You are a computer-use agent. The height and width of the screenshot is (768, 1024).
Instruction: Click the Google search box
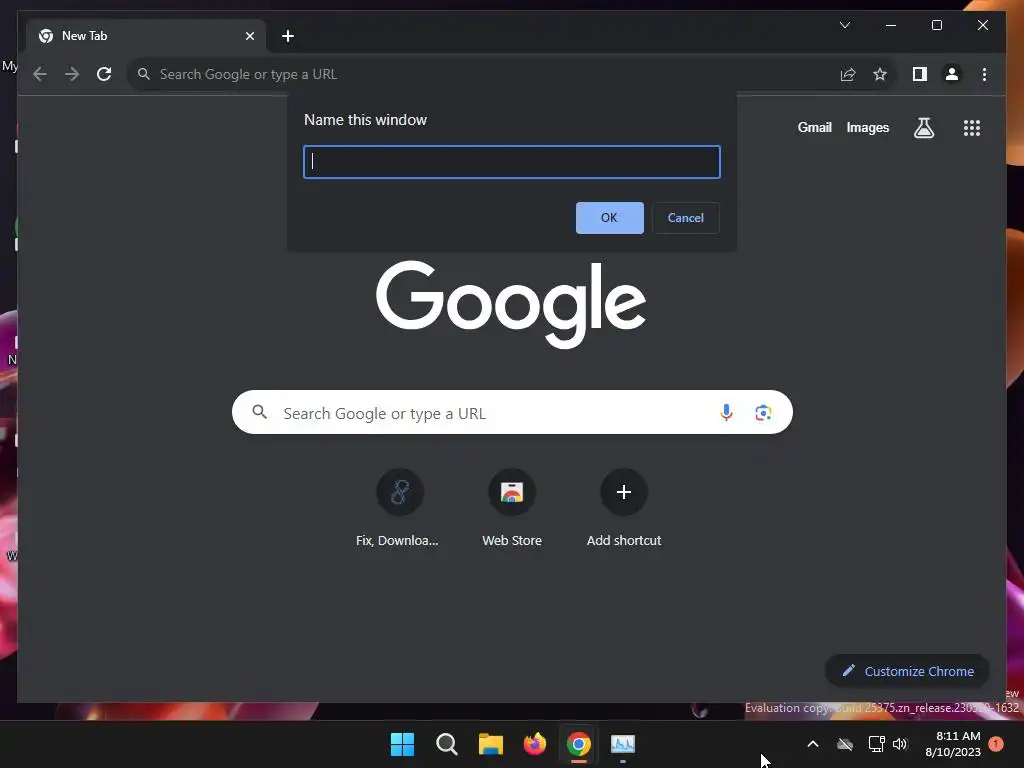coord(512,413)
